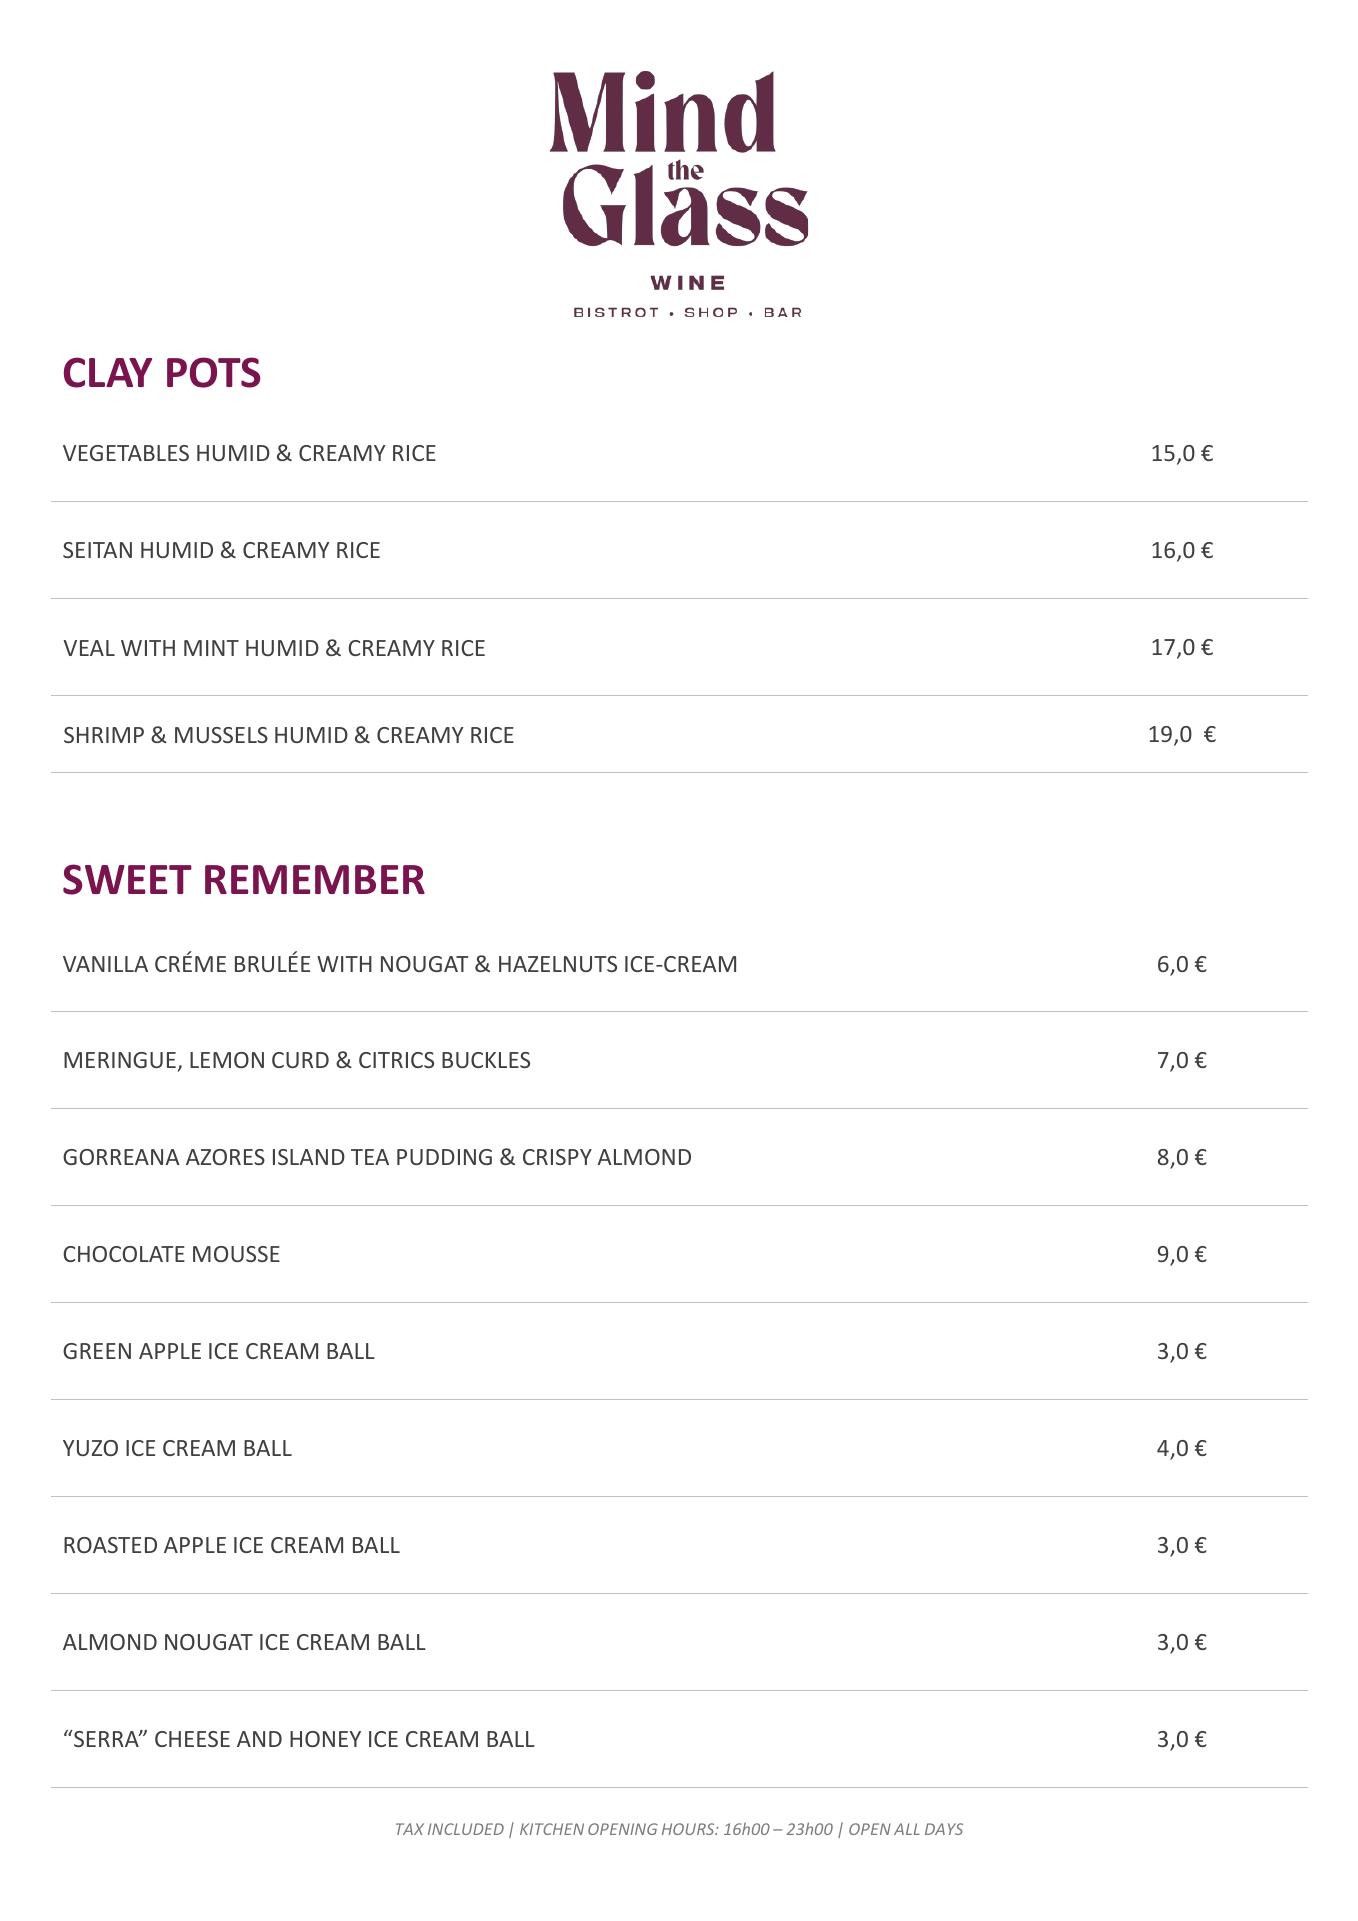Choose Roasted Apple Ice Cream Ball
This screenshot has width=1358, height=1921.
(231, 1545)
